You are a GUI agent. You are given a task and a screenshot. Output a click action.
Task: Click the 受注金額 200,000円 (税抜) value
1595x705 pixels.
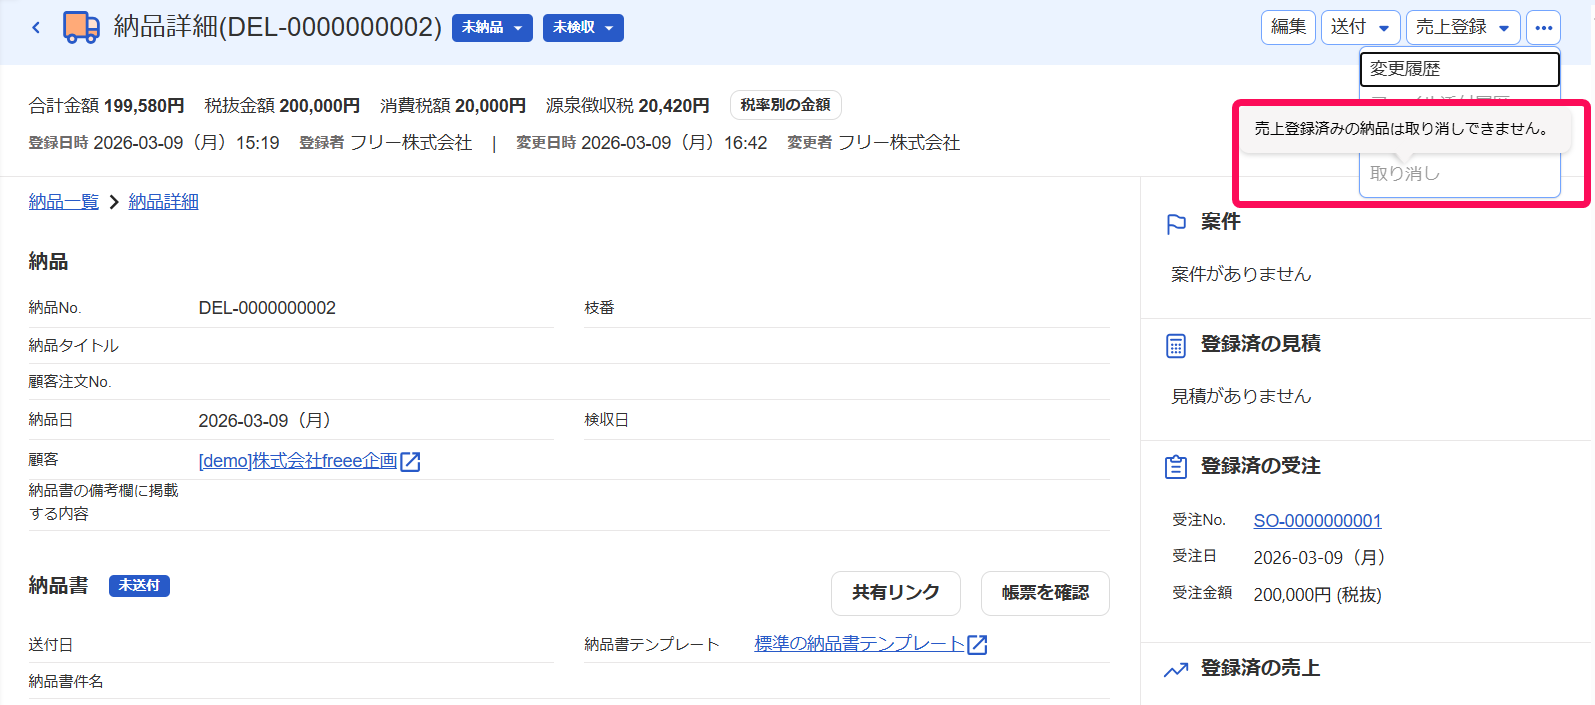click(1317, 595)
